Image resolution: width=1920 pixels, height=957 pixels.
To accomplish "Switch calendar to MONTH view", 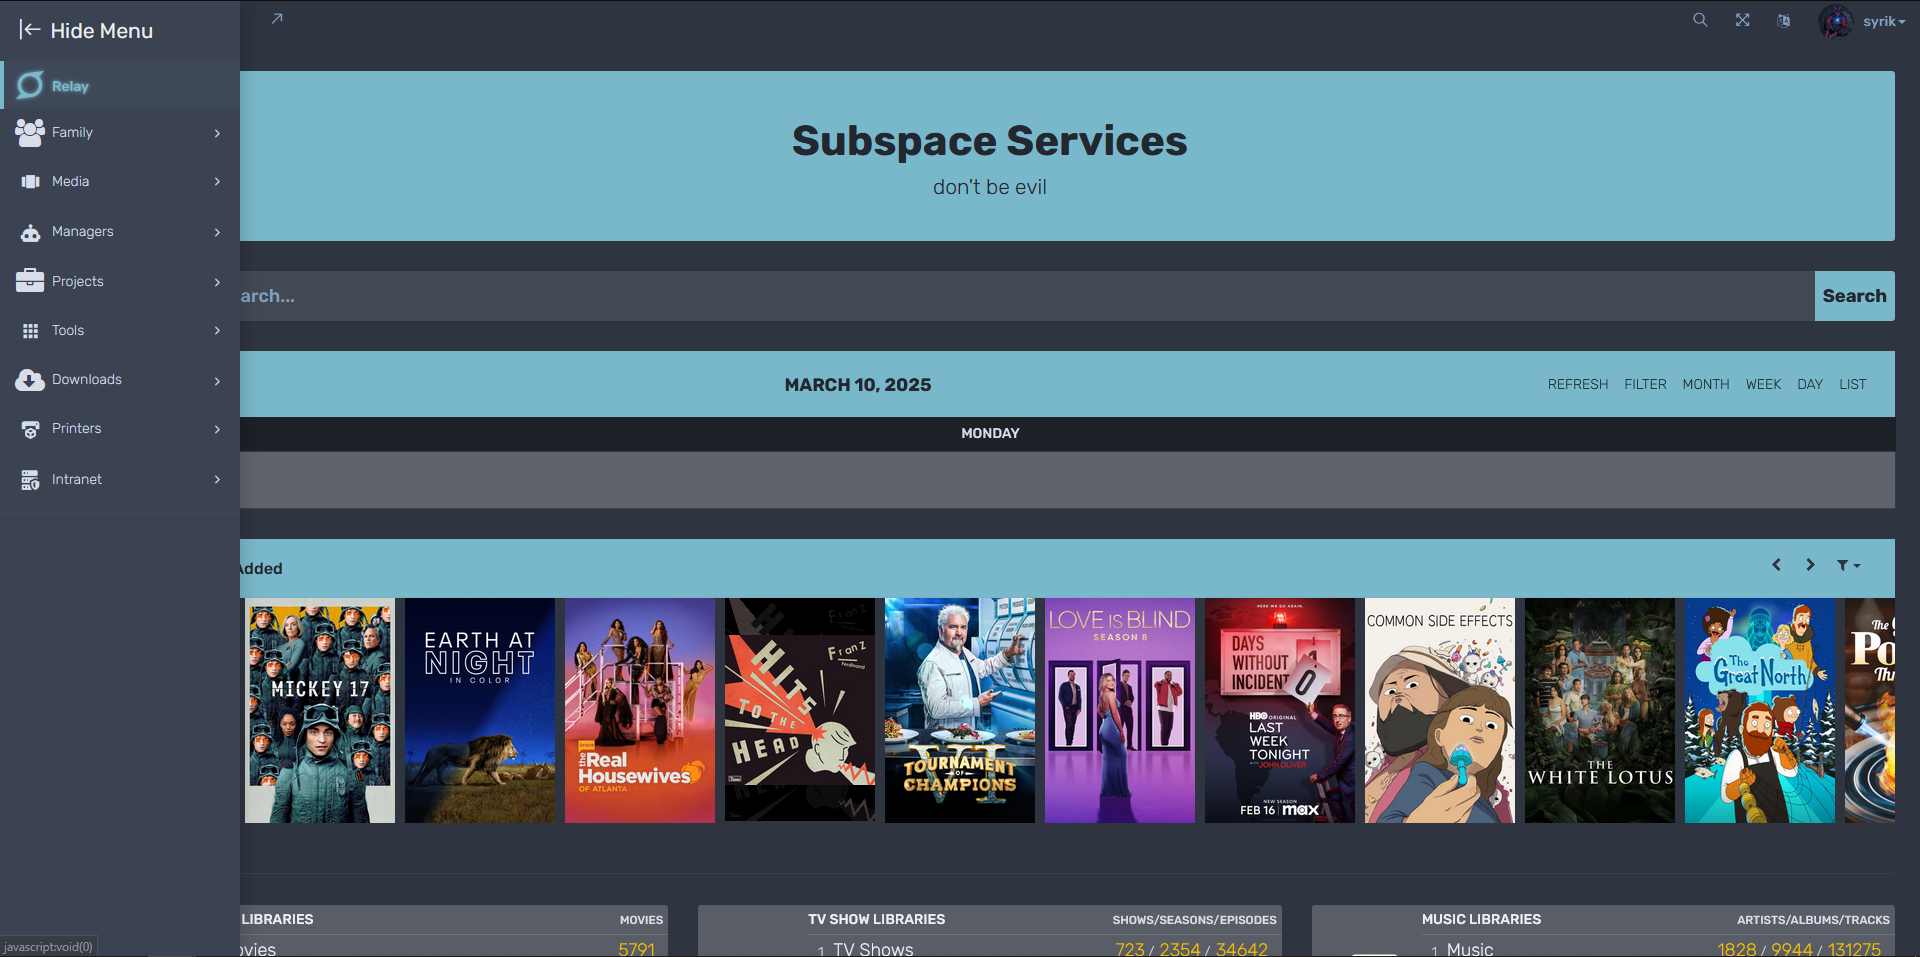I will [1705, 384].
